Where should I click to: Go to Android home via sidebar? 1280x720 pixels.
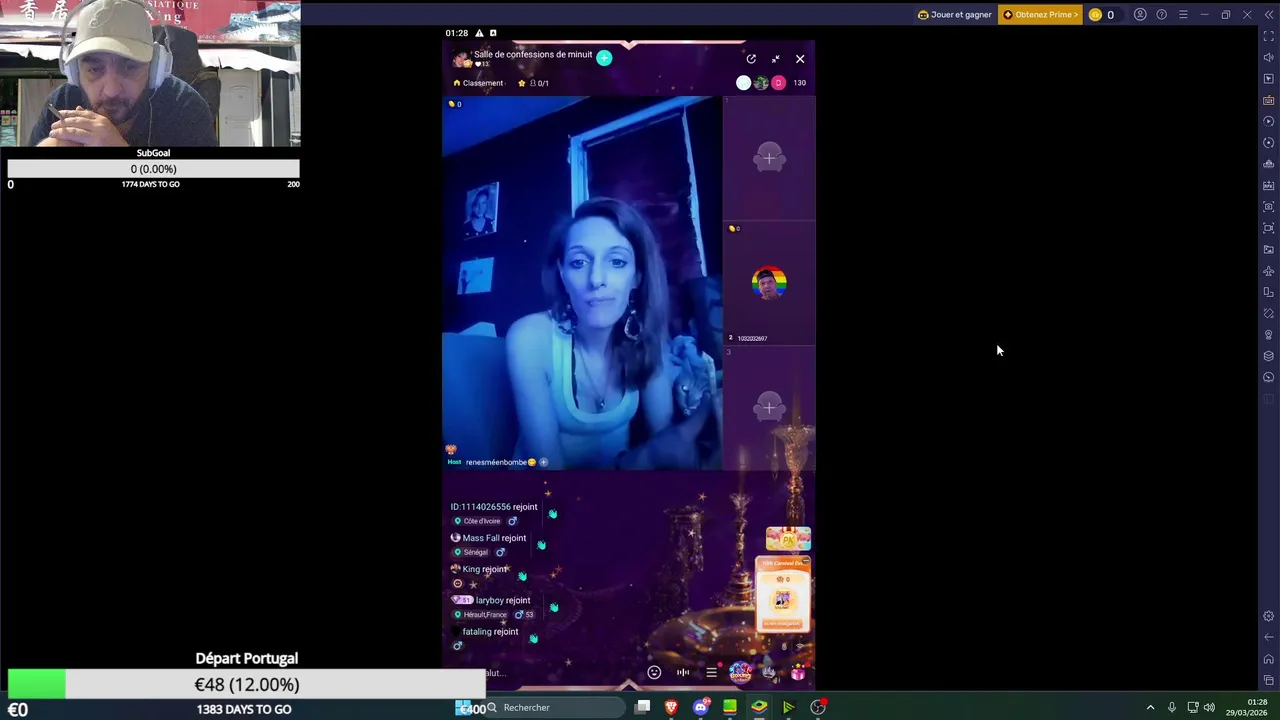(1269, 659)
